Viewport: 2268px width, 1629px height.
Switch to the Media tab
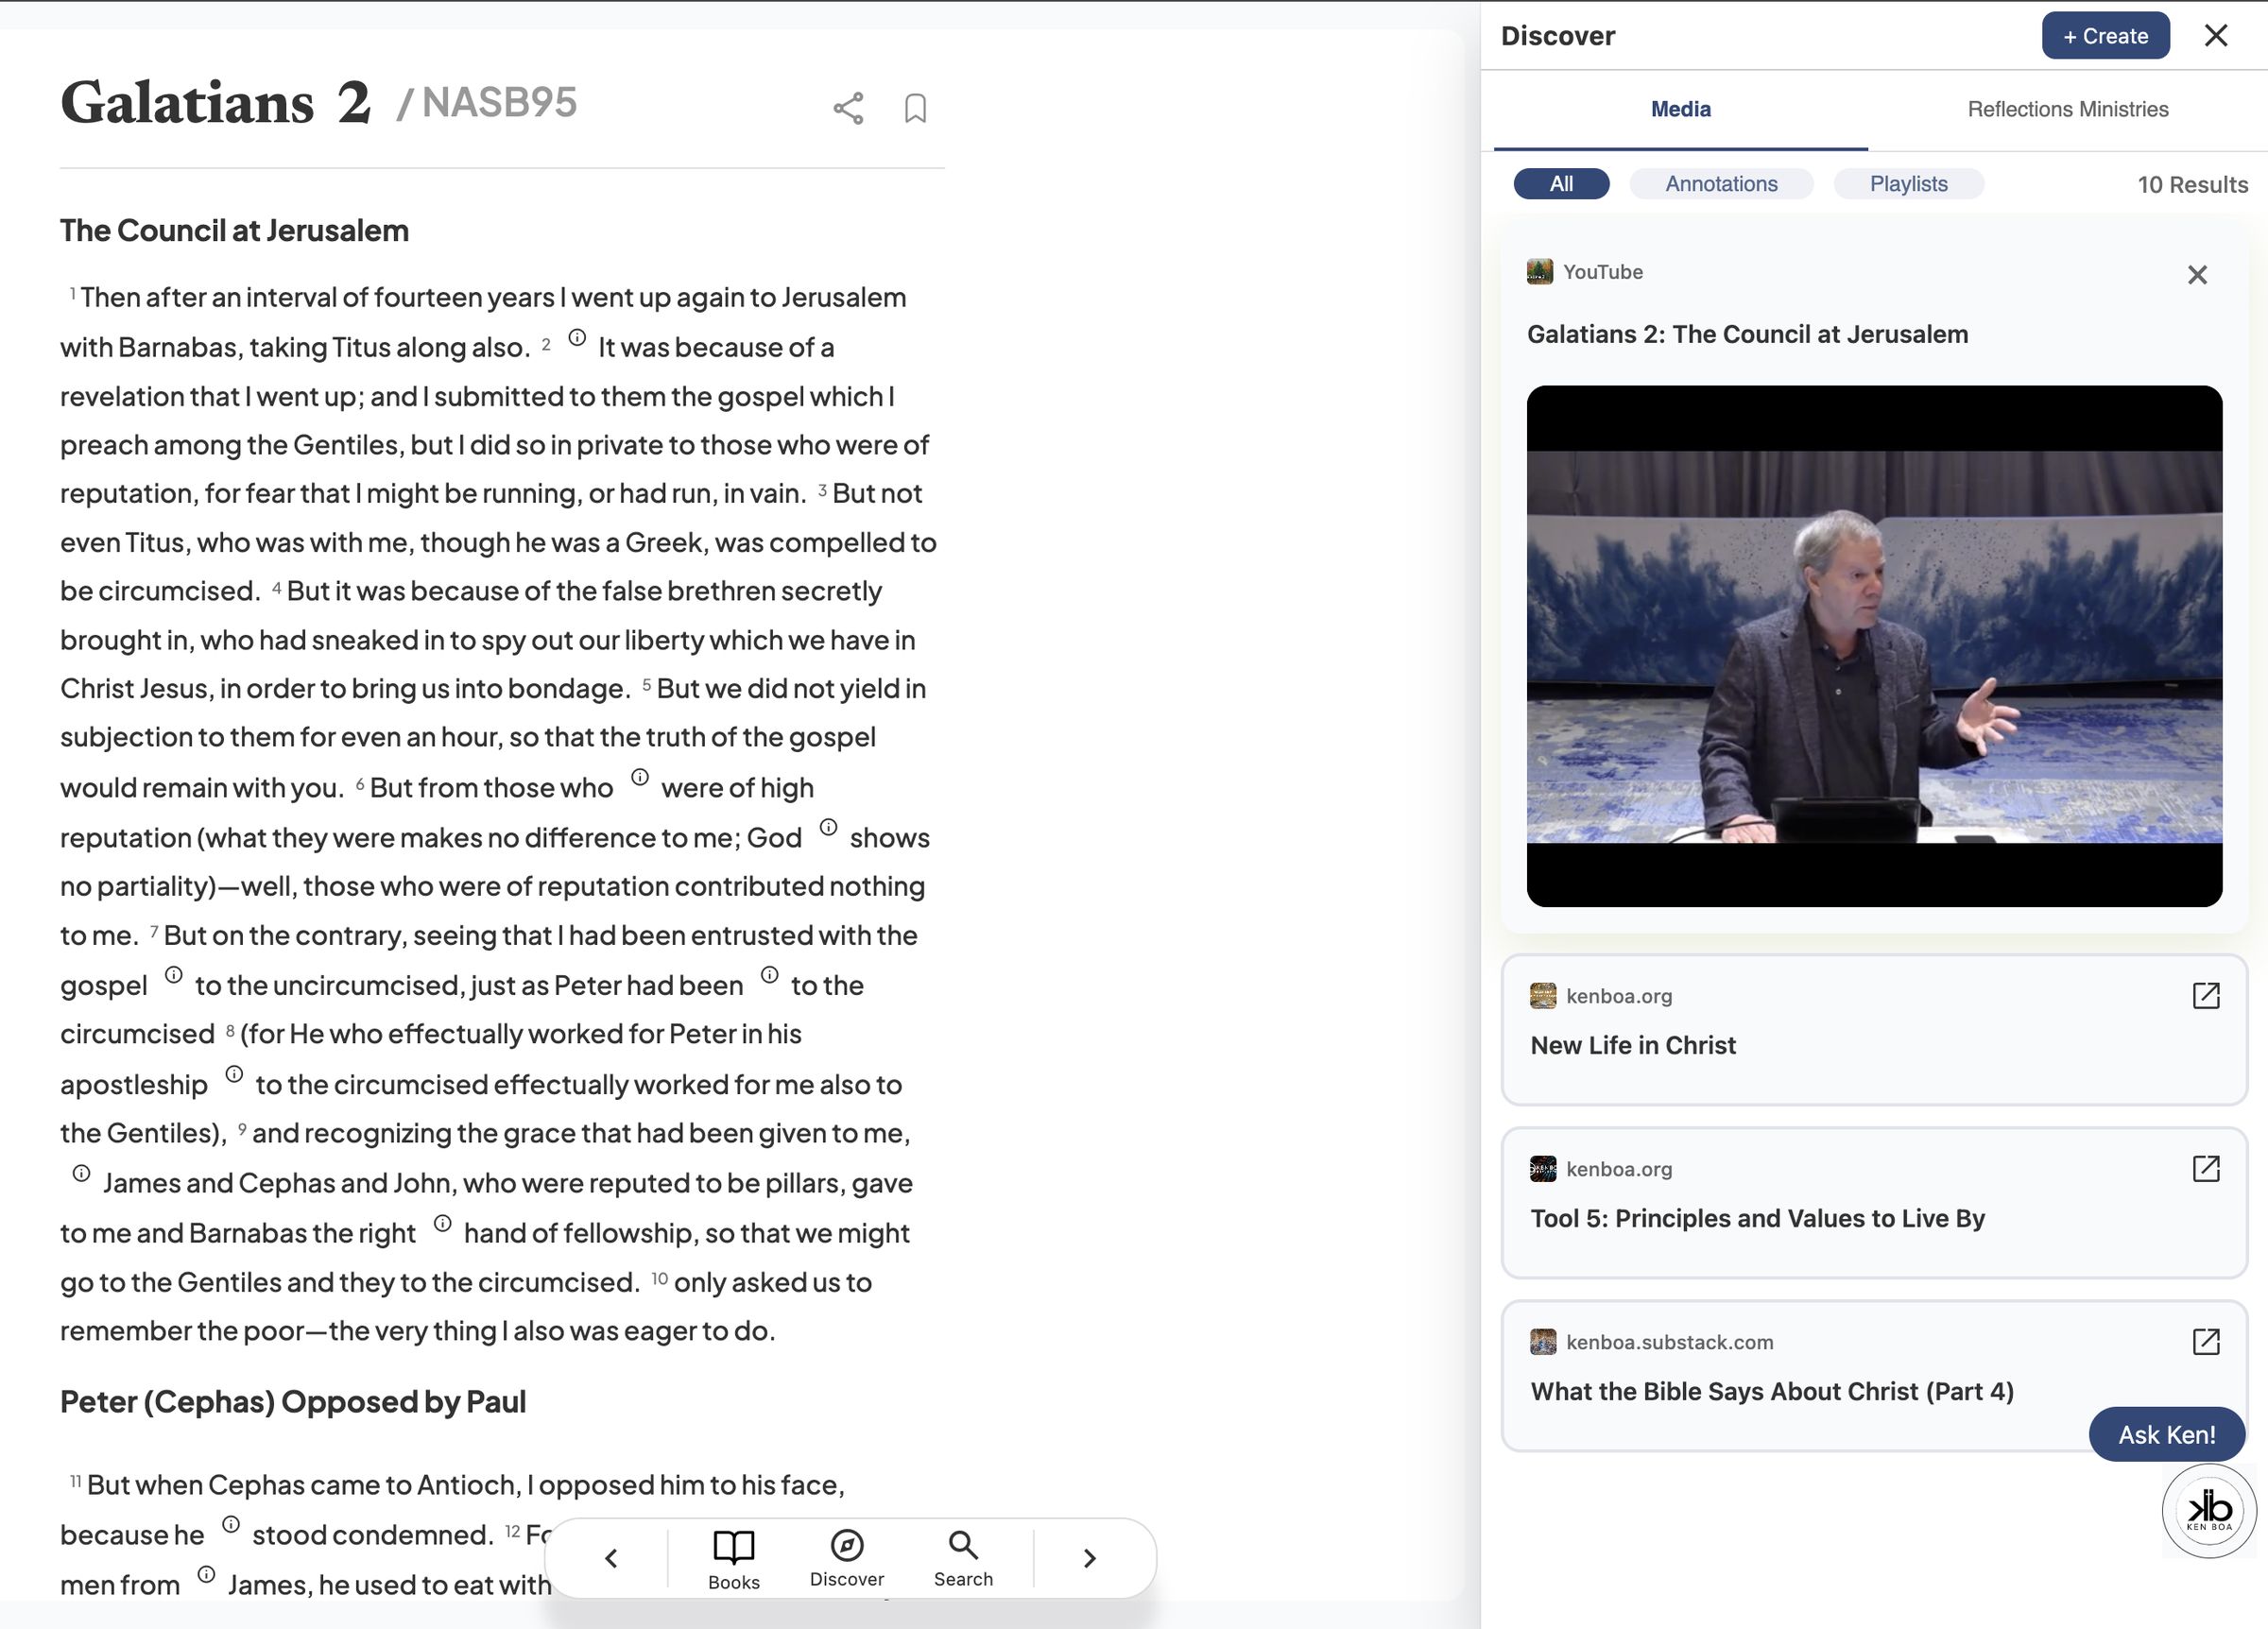(x=1680, y=109)
